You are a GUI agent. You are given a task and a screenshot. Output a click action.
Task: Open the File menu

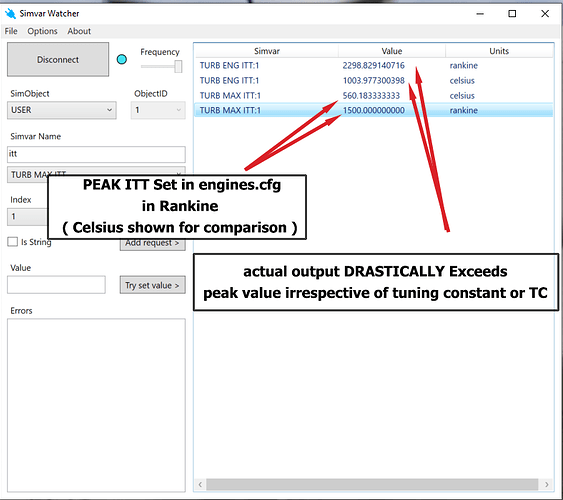(11, 31)
